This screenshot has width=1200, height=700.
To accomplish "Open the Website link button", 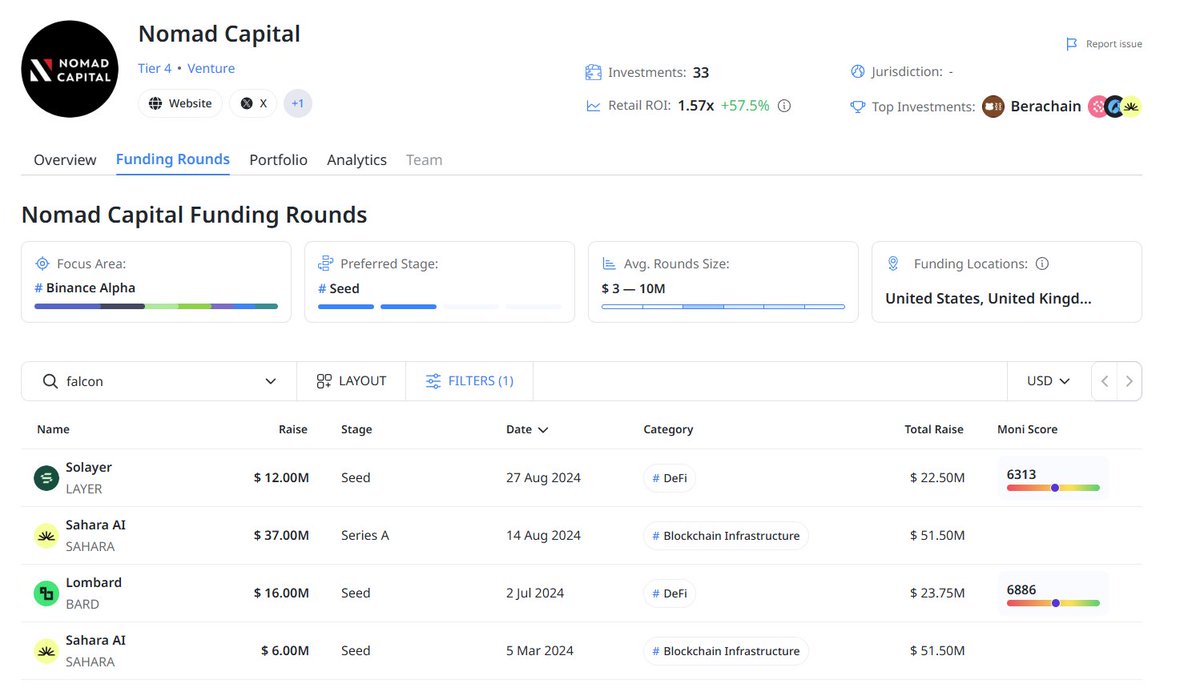I will pos(180,103).
